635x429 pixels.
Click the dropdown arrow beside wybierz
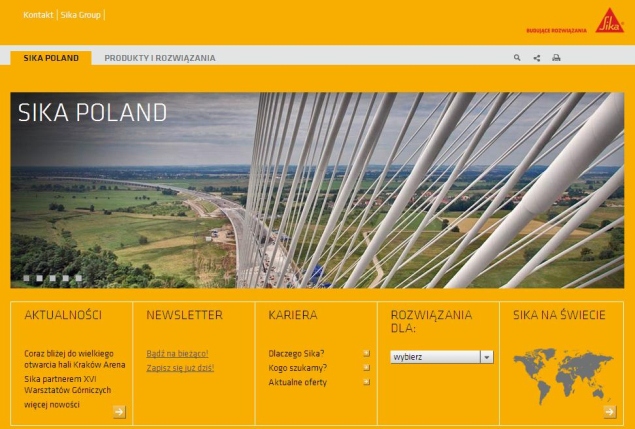pyautogui.click(x=487, y=357)
